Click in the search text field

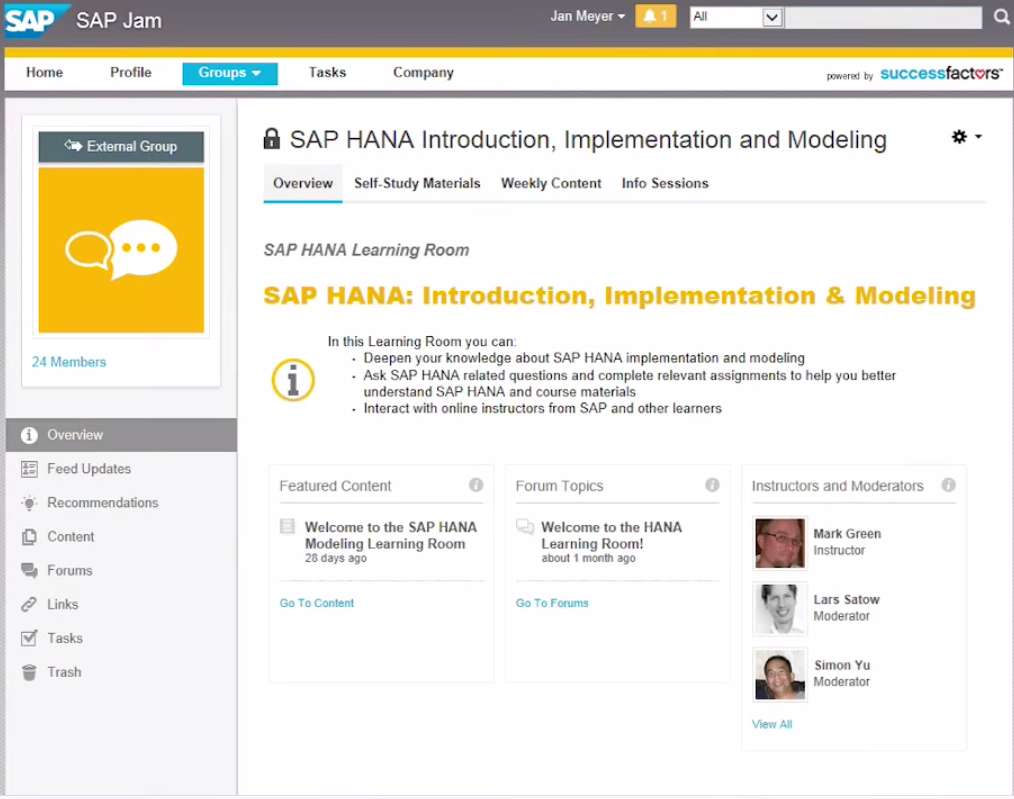pyautogui.click(x=883, y=17)
